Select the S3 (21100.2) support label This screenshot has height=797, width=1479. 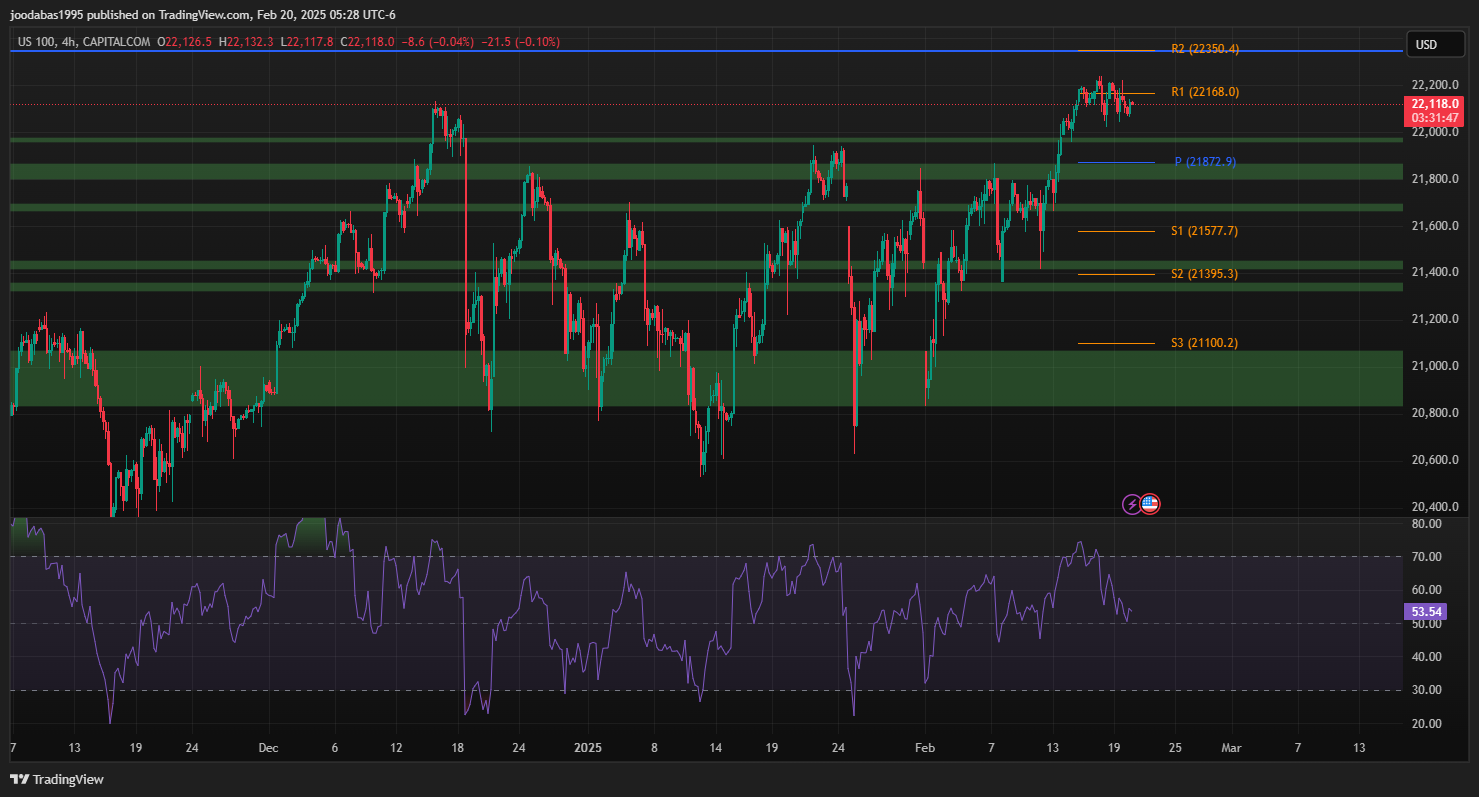point(1204,343)
